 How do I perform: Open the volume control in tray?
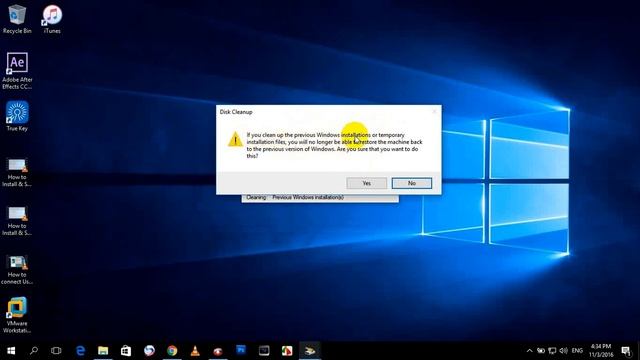pyautogui.click(x=564, y=351)
